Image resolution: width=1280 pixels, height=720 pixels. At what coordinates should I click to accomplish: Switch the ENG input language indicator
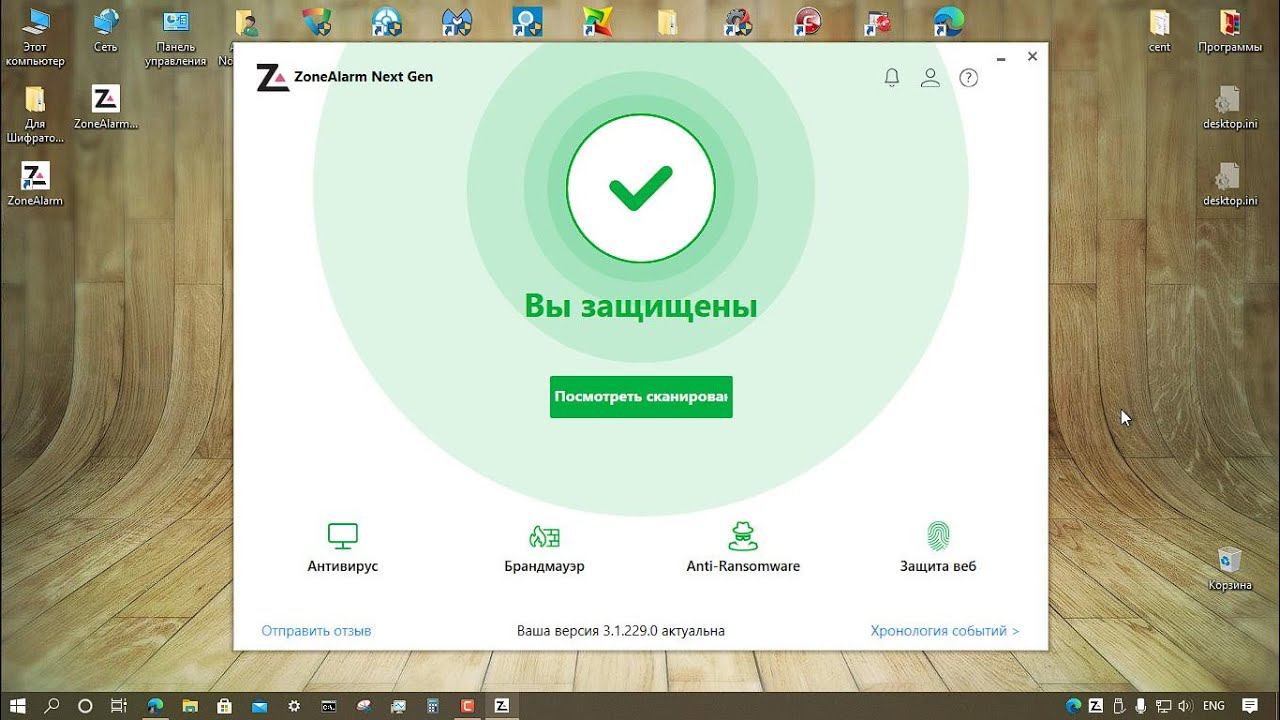(1214, 706)
